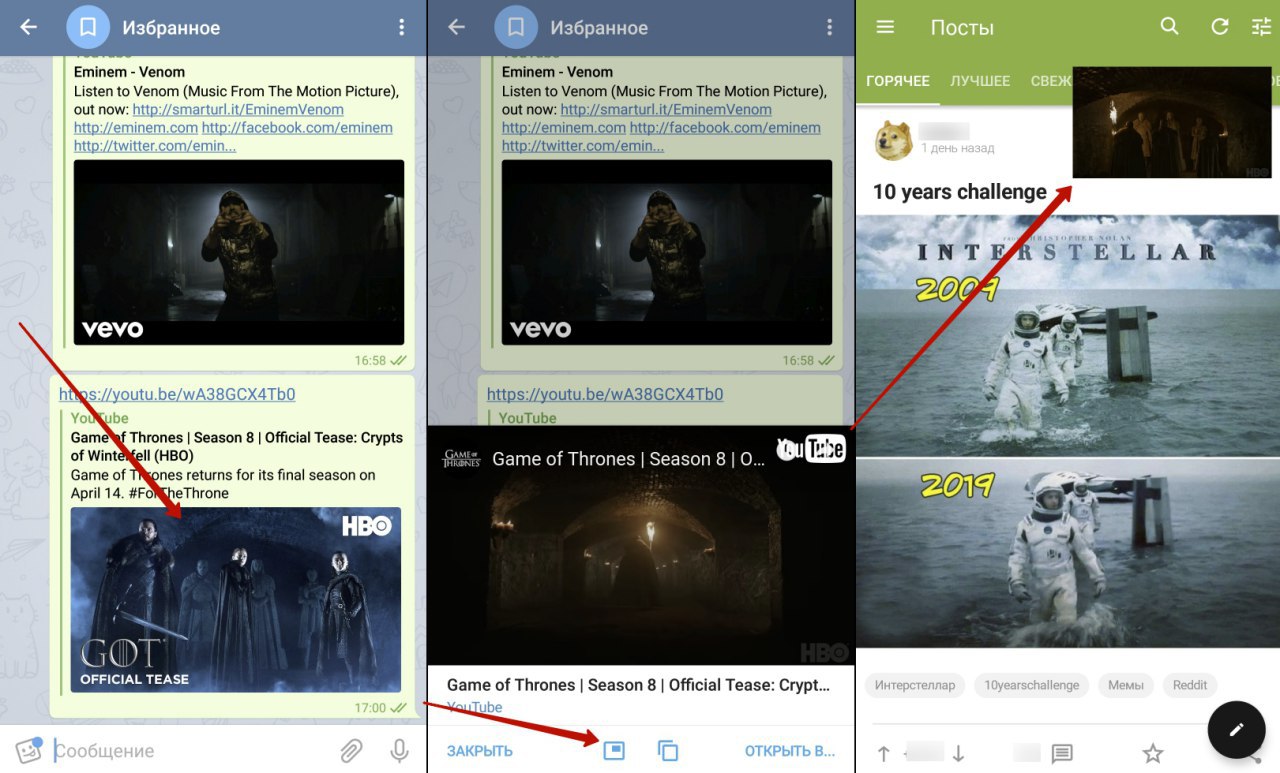Click picture-in-picture icon below video player
This screenshot has height=773, width=1280.
coord(614,750)
